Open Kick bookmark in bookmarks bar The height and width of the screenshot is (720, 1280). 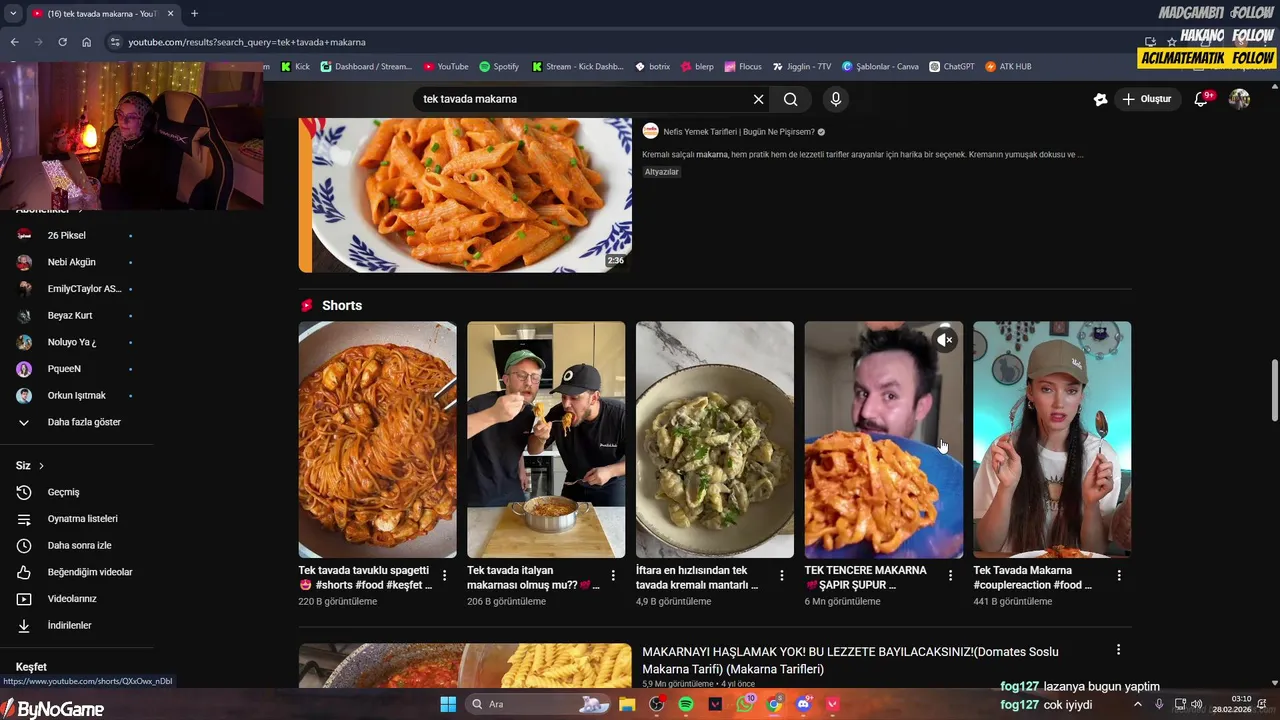[x=295, y=66]
